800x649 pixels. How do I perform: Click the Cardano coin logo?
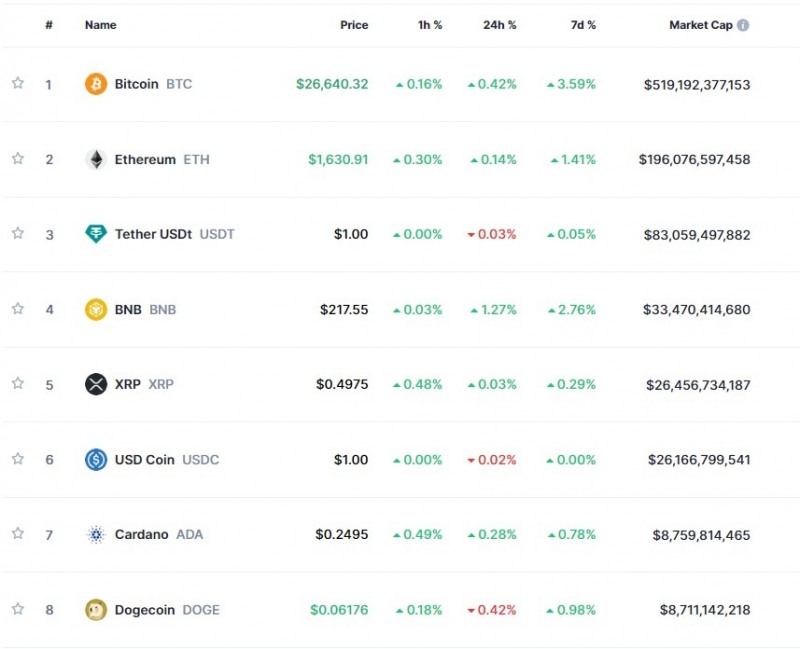pos(96,535)
